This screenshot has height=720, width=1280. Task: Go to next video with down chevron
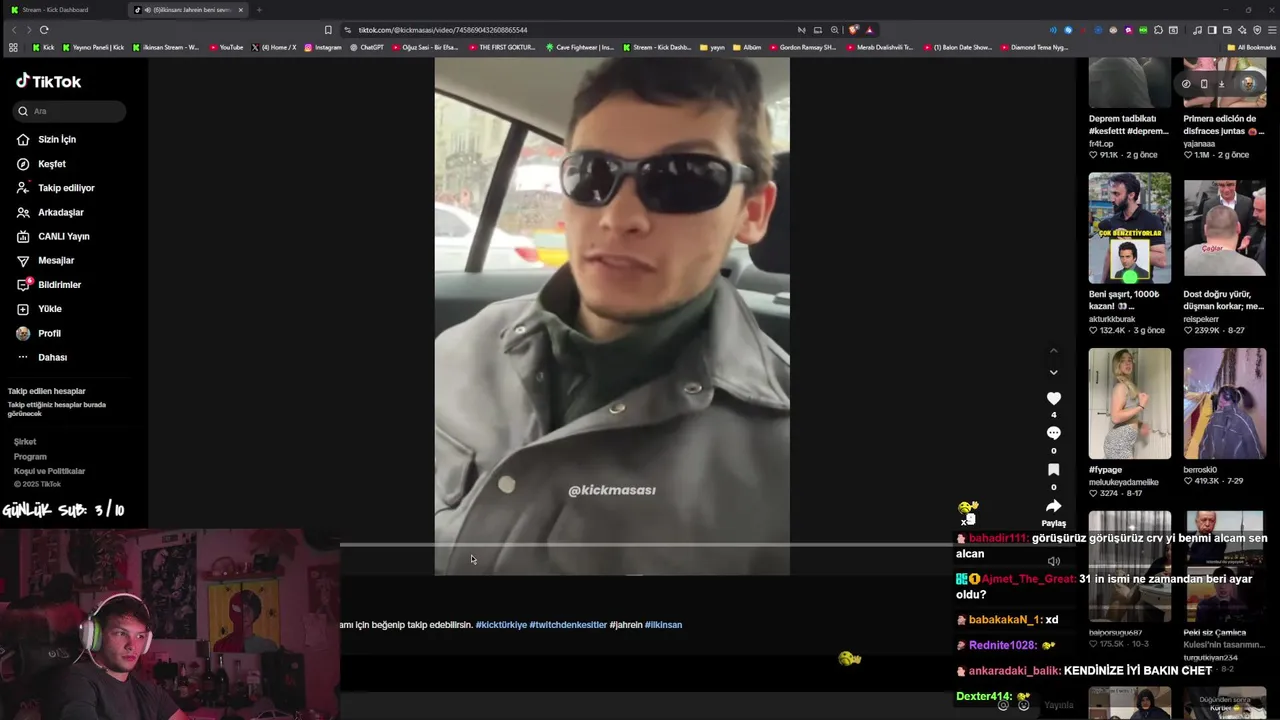point(1053,372)
